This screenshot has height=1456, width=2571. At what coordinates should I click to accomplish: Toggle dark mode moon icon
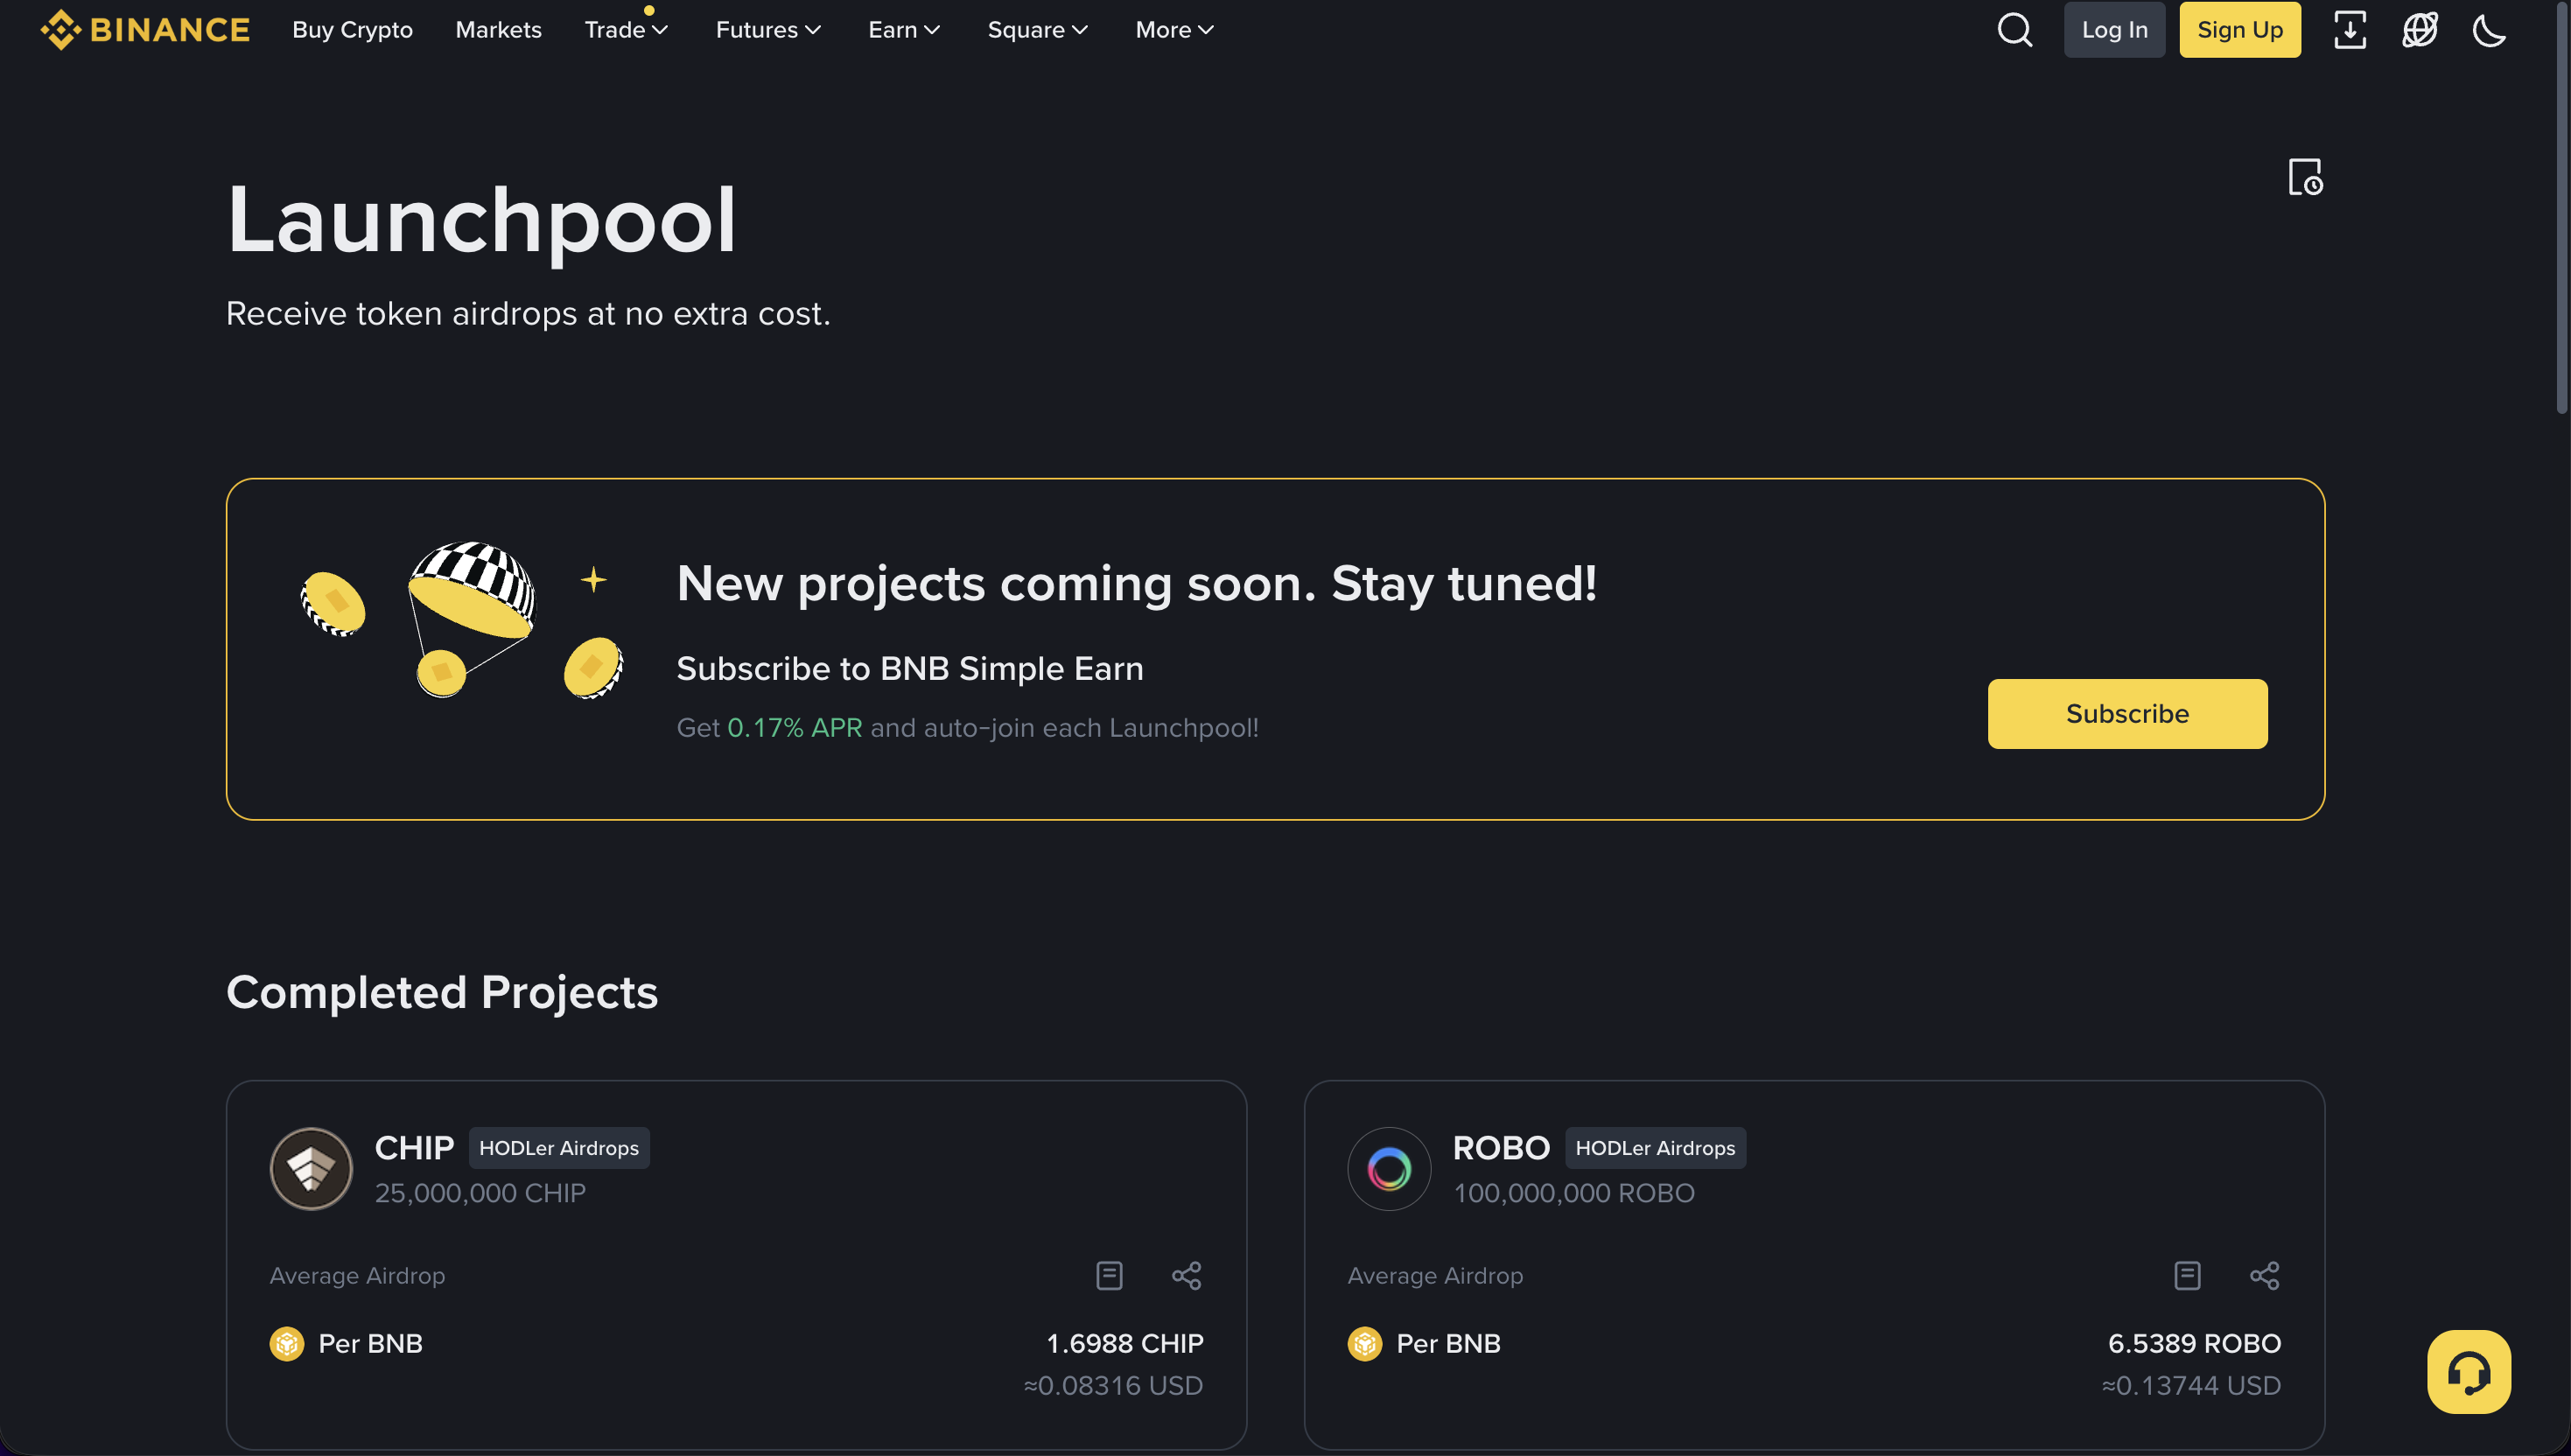click(x=2488, y=30)
